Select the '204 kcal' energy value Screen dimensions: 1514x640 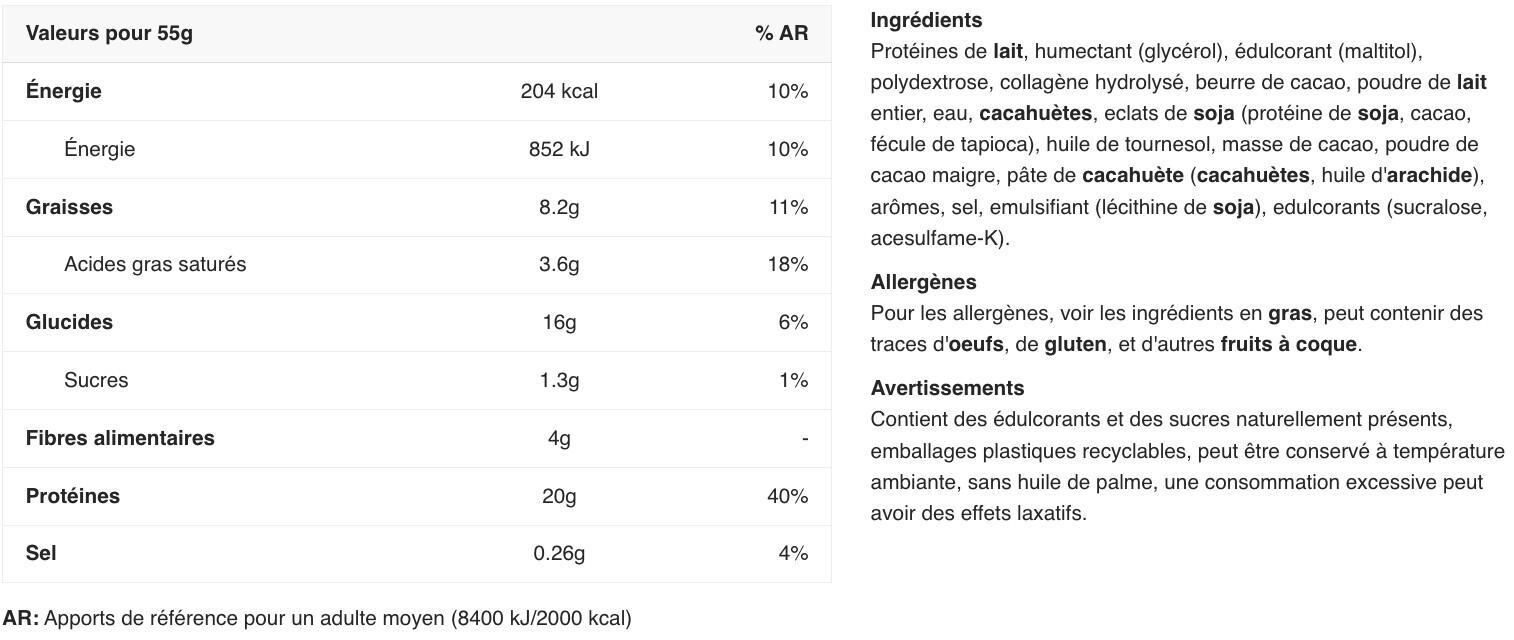pyautogui.click(x=559, y=91)
